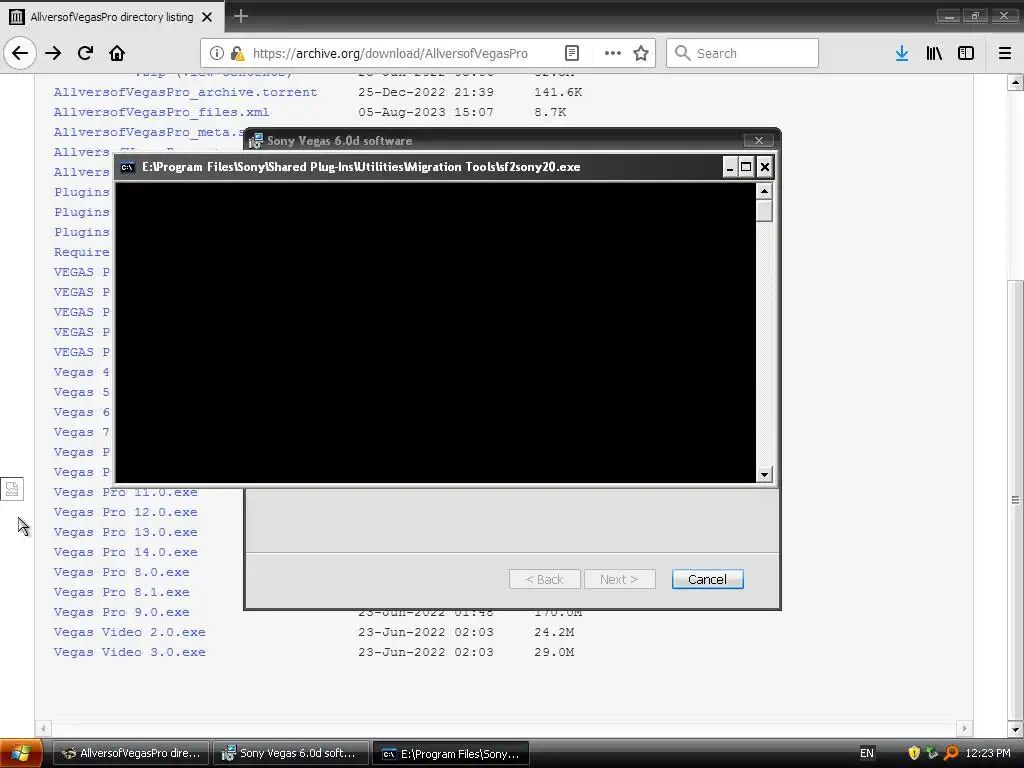
Task: Switch to E:\Program Files\Sony taskbar button
Action: [451, 753]
